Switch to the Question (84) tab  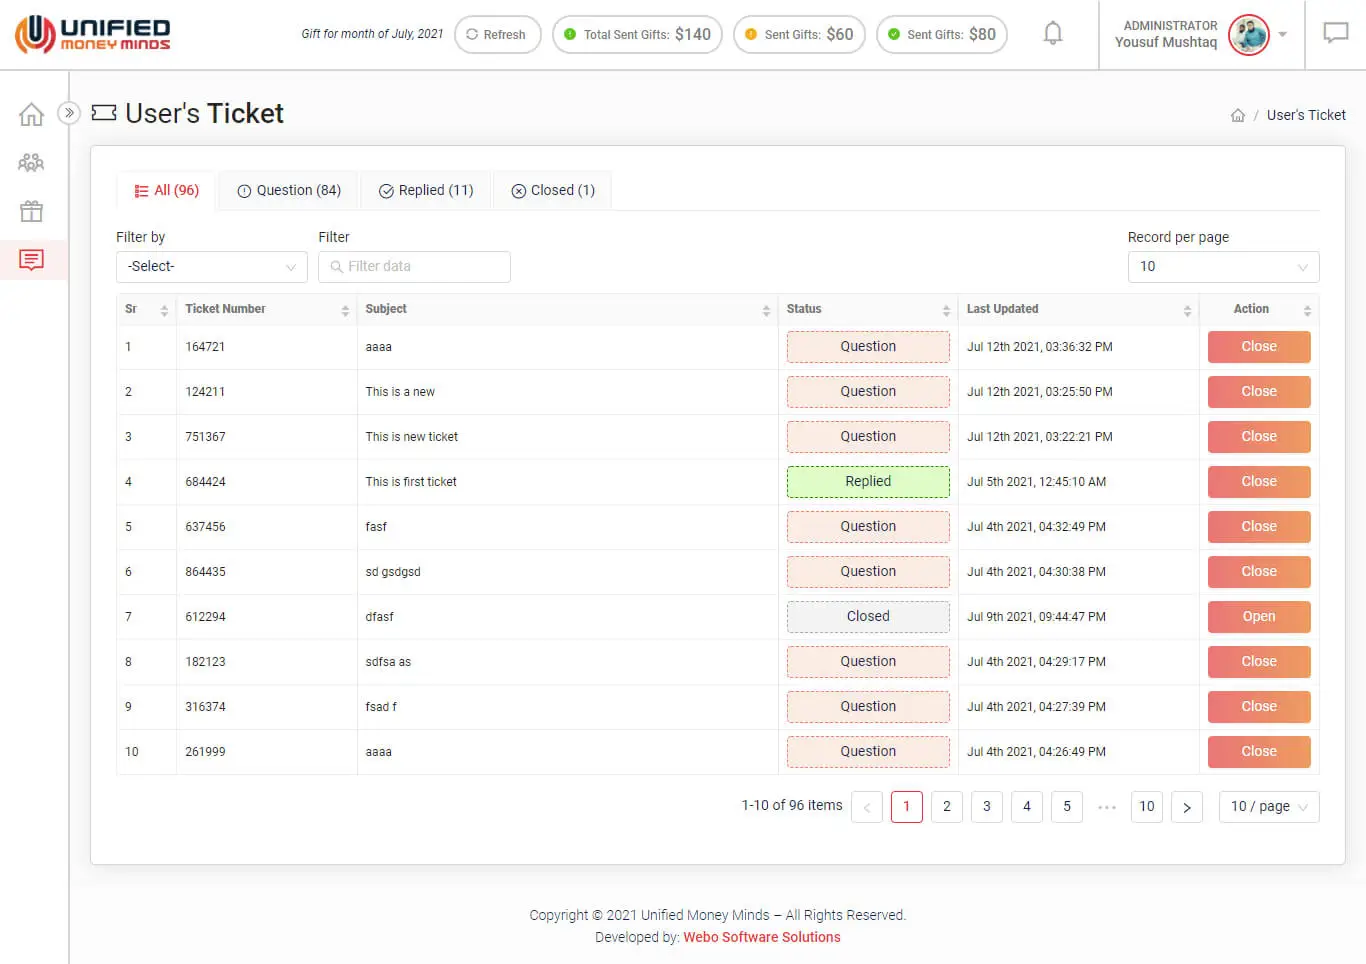(289, 191)
